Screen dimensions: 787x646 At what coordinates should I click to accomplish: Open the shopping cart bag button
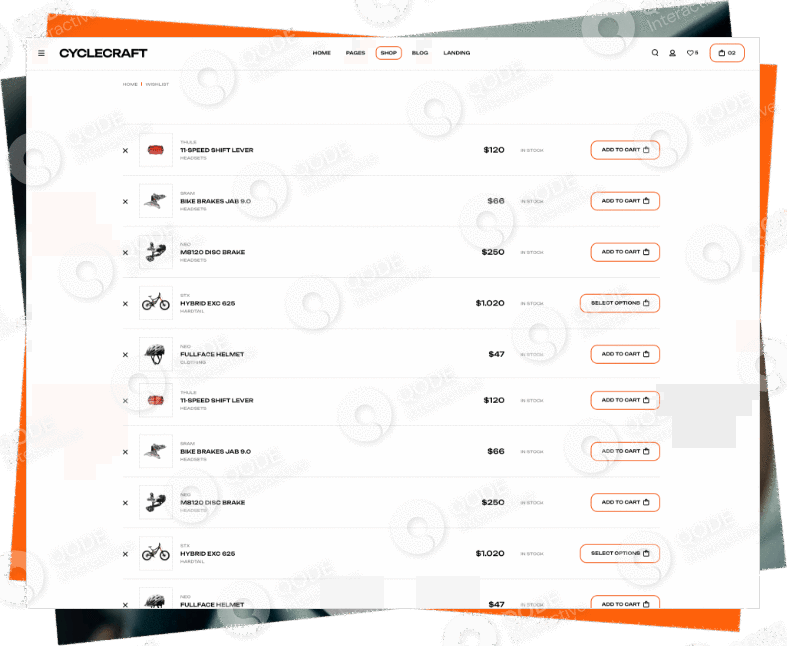click(x=727, y=53)
